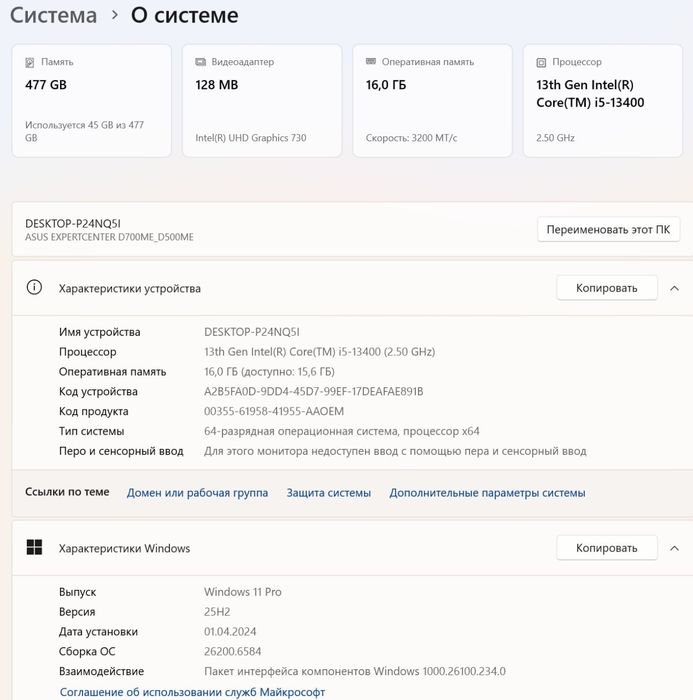The height and width of the screenshot is (700, 693).
Task: Select the 16,0 ГБ memory card
Action: coord(433,101)
